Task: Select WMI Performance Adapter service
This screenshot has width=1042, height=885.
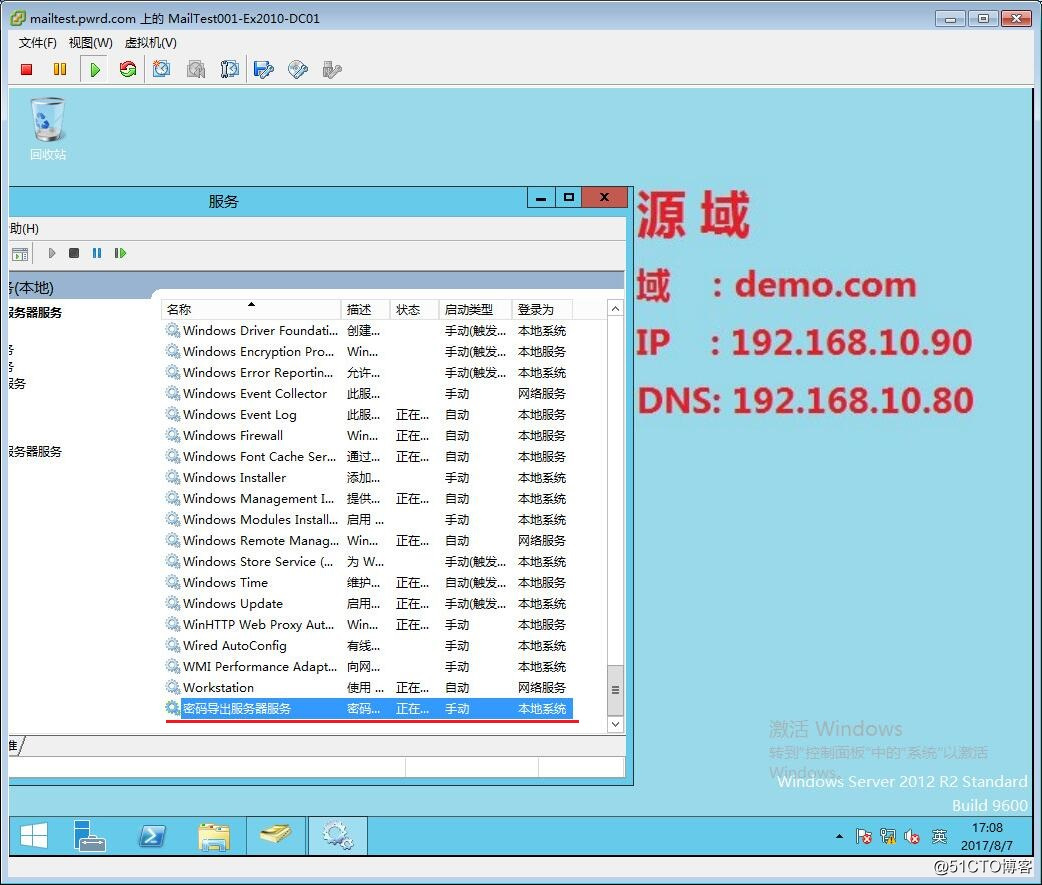Action: pos(367,666)
